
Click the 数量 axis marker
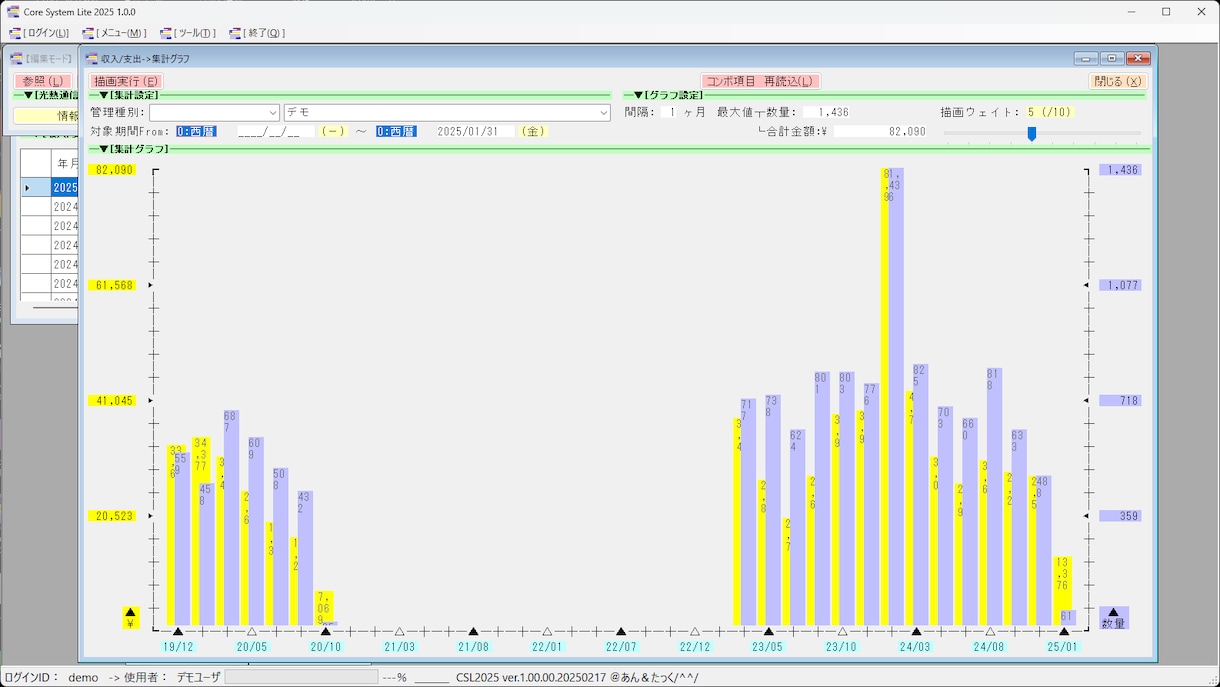point(1113,617)
